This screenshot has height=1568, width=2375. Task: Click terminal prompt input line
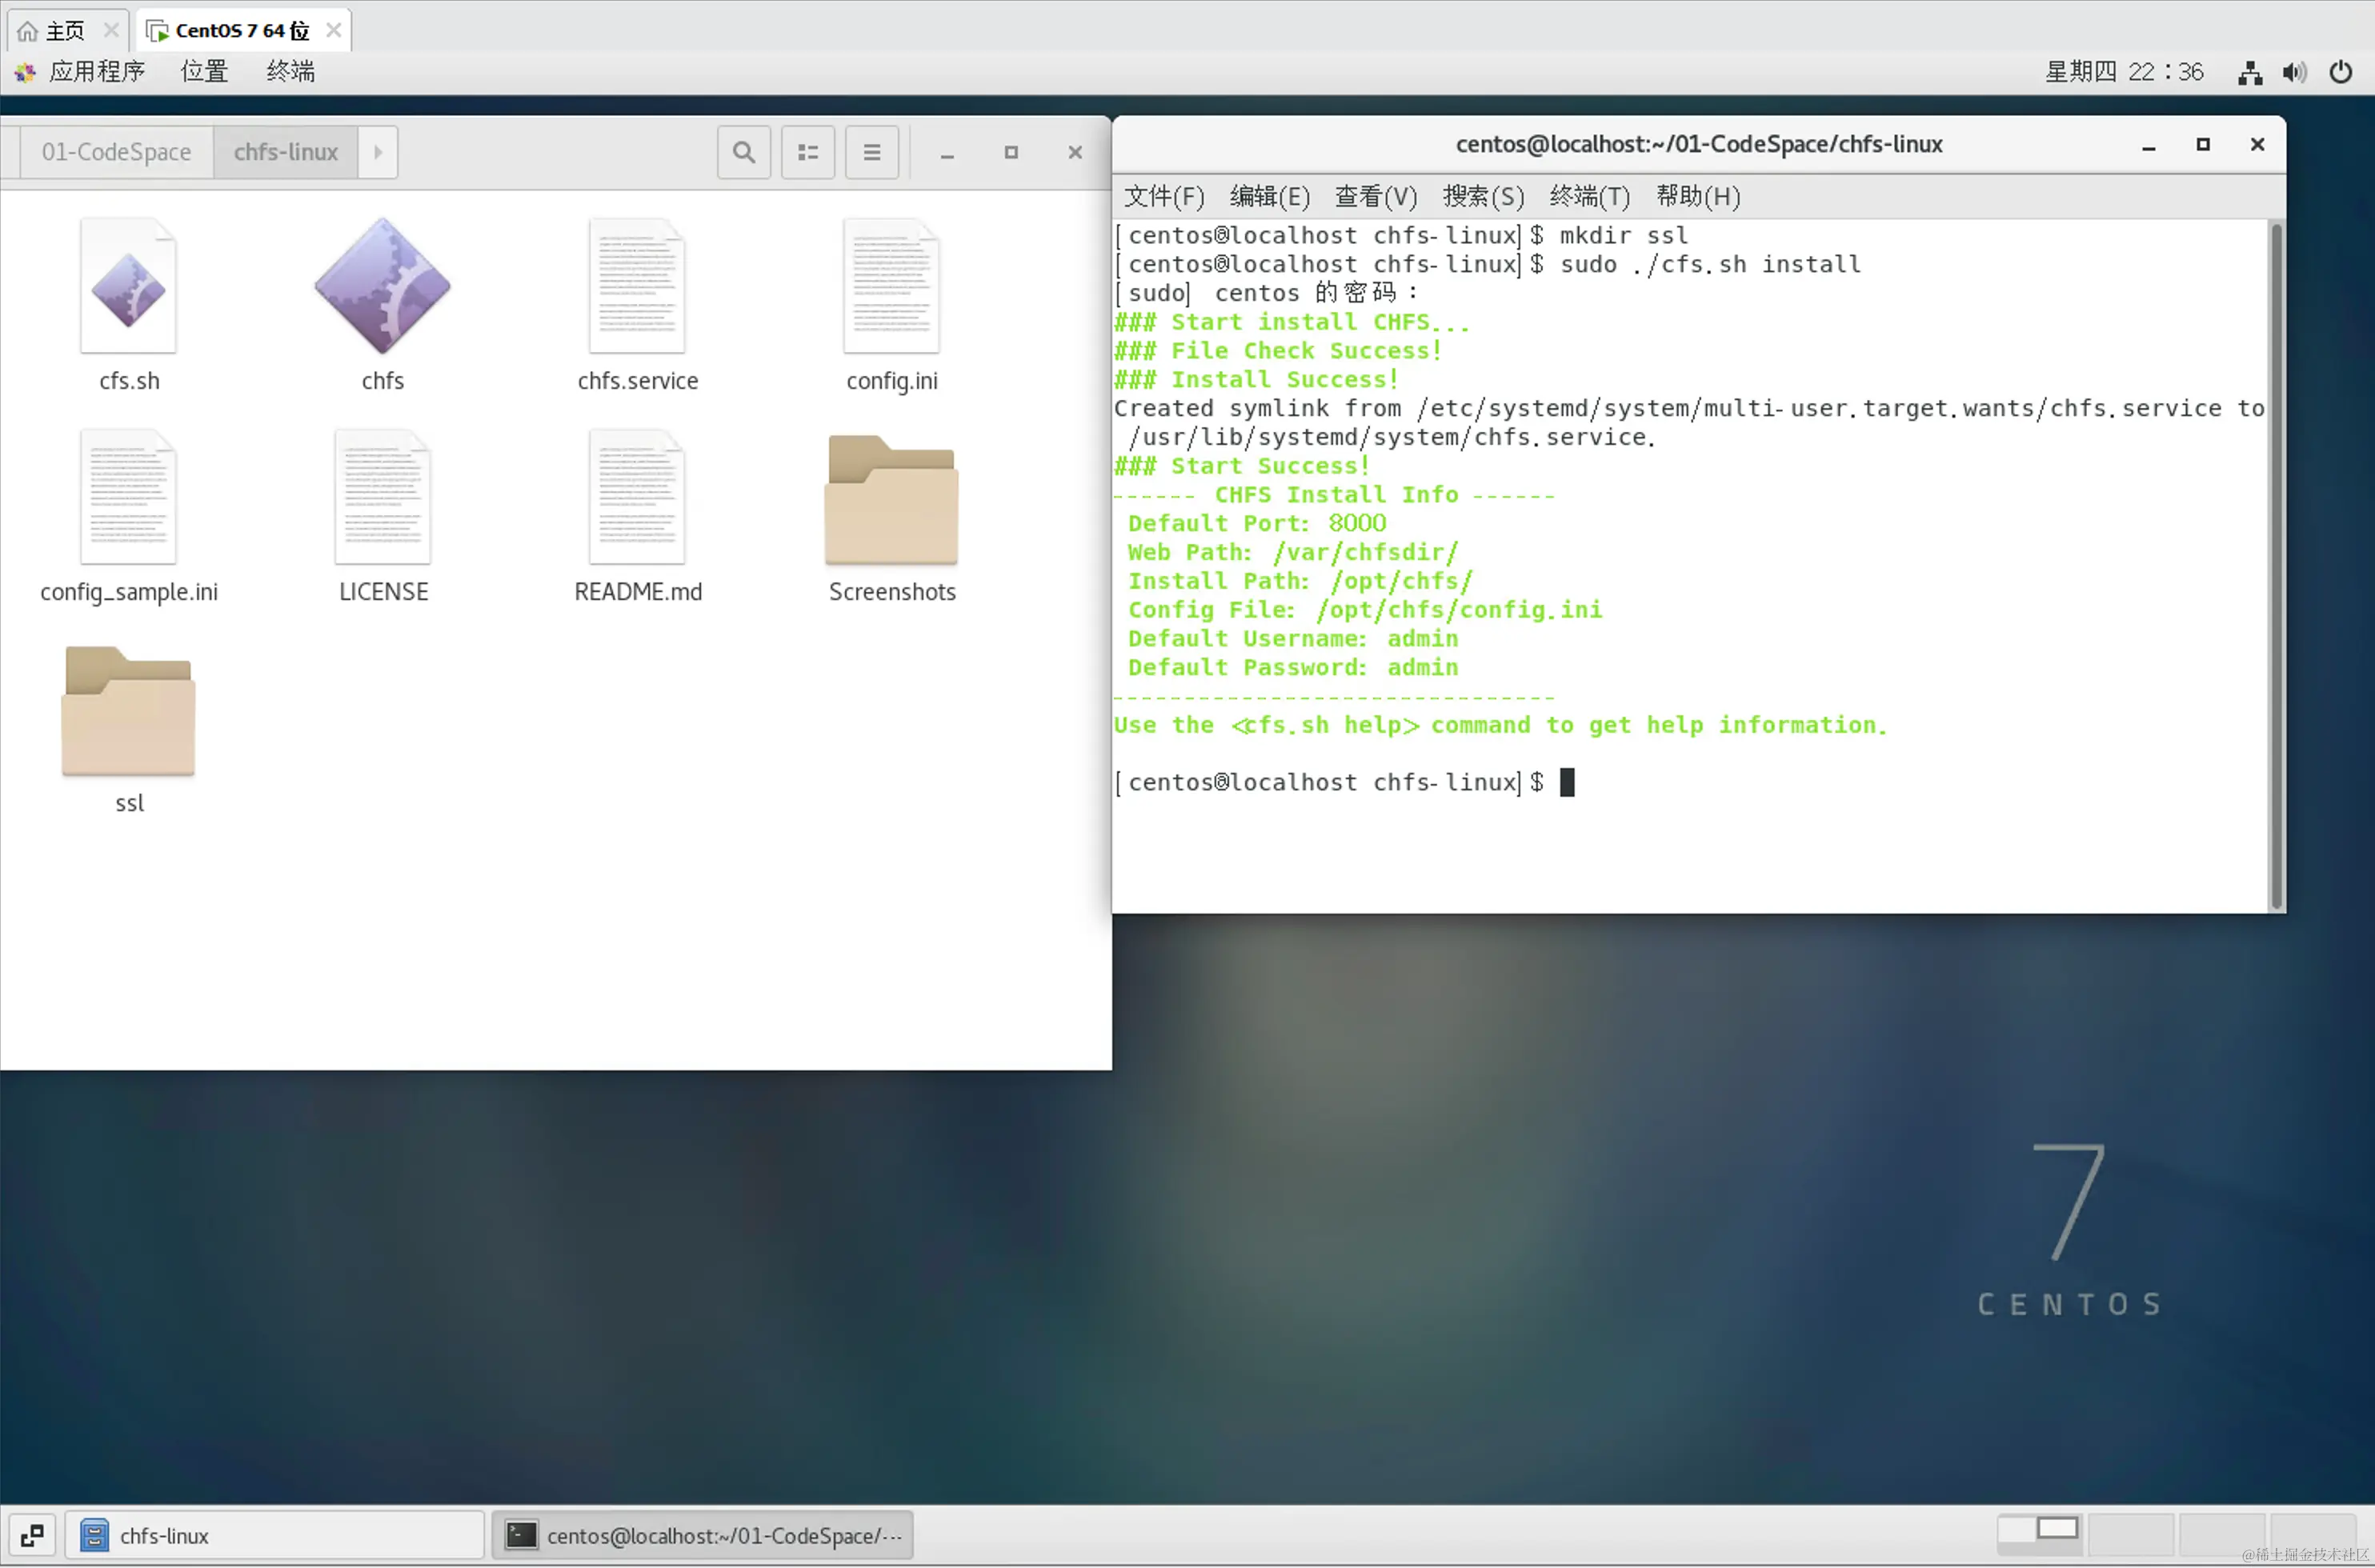pyautogui.click(x=1344, y=783)
